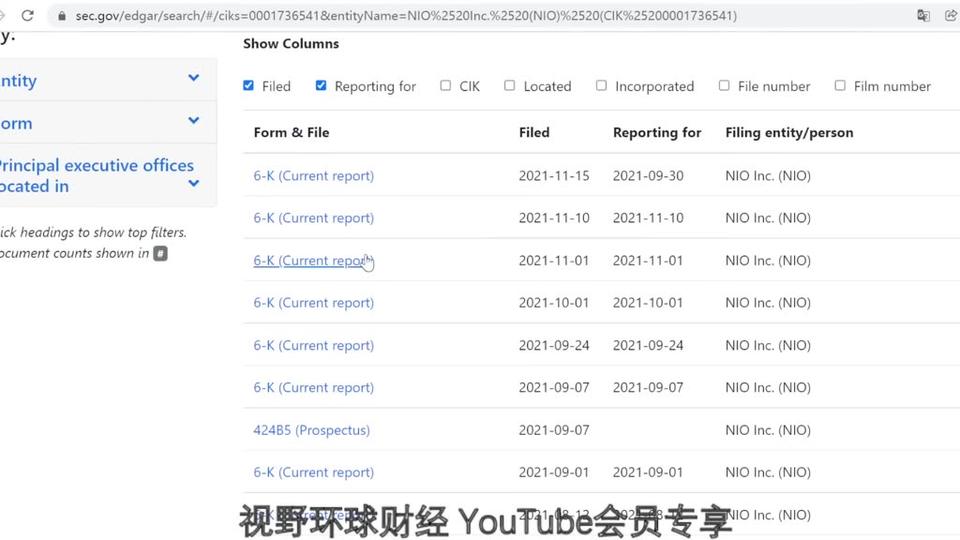Open 6-K report filed 2021-09-24
This screenshot has width=960, height=540.
[x=313, y=345]
